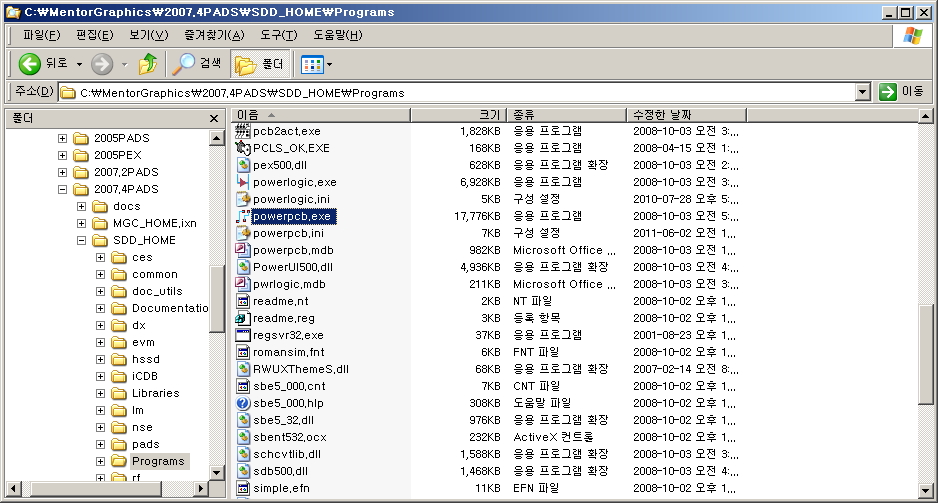Viewport: 938px width, 503px height.
Task: Click the folder tree left scroll arrow
Action: [x=13, y=489]
